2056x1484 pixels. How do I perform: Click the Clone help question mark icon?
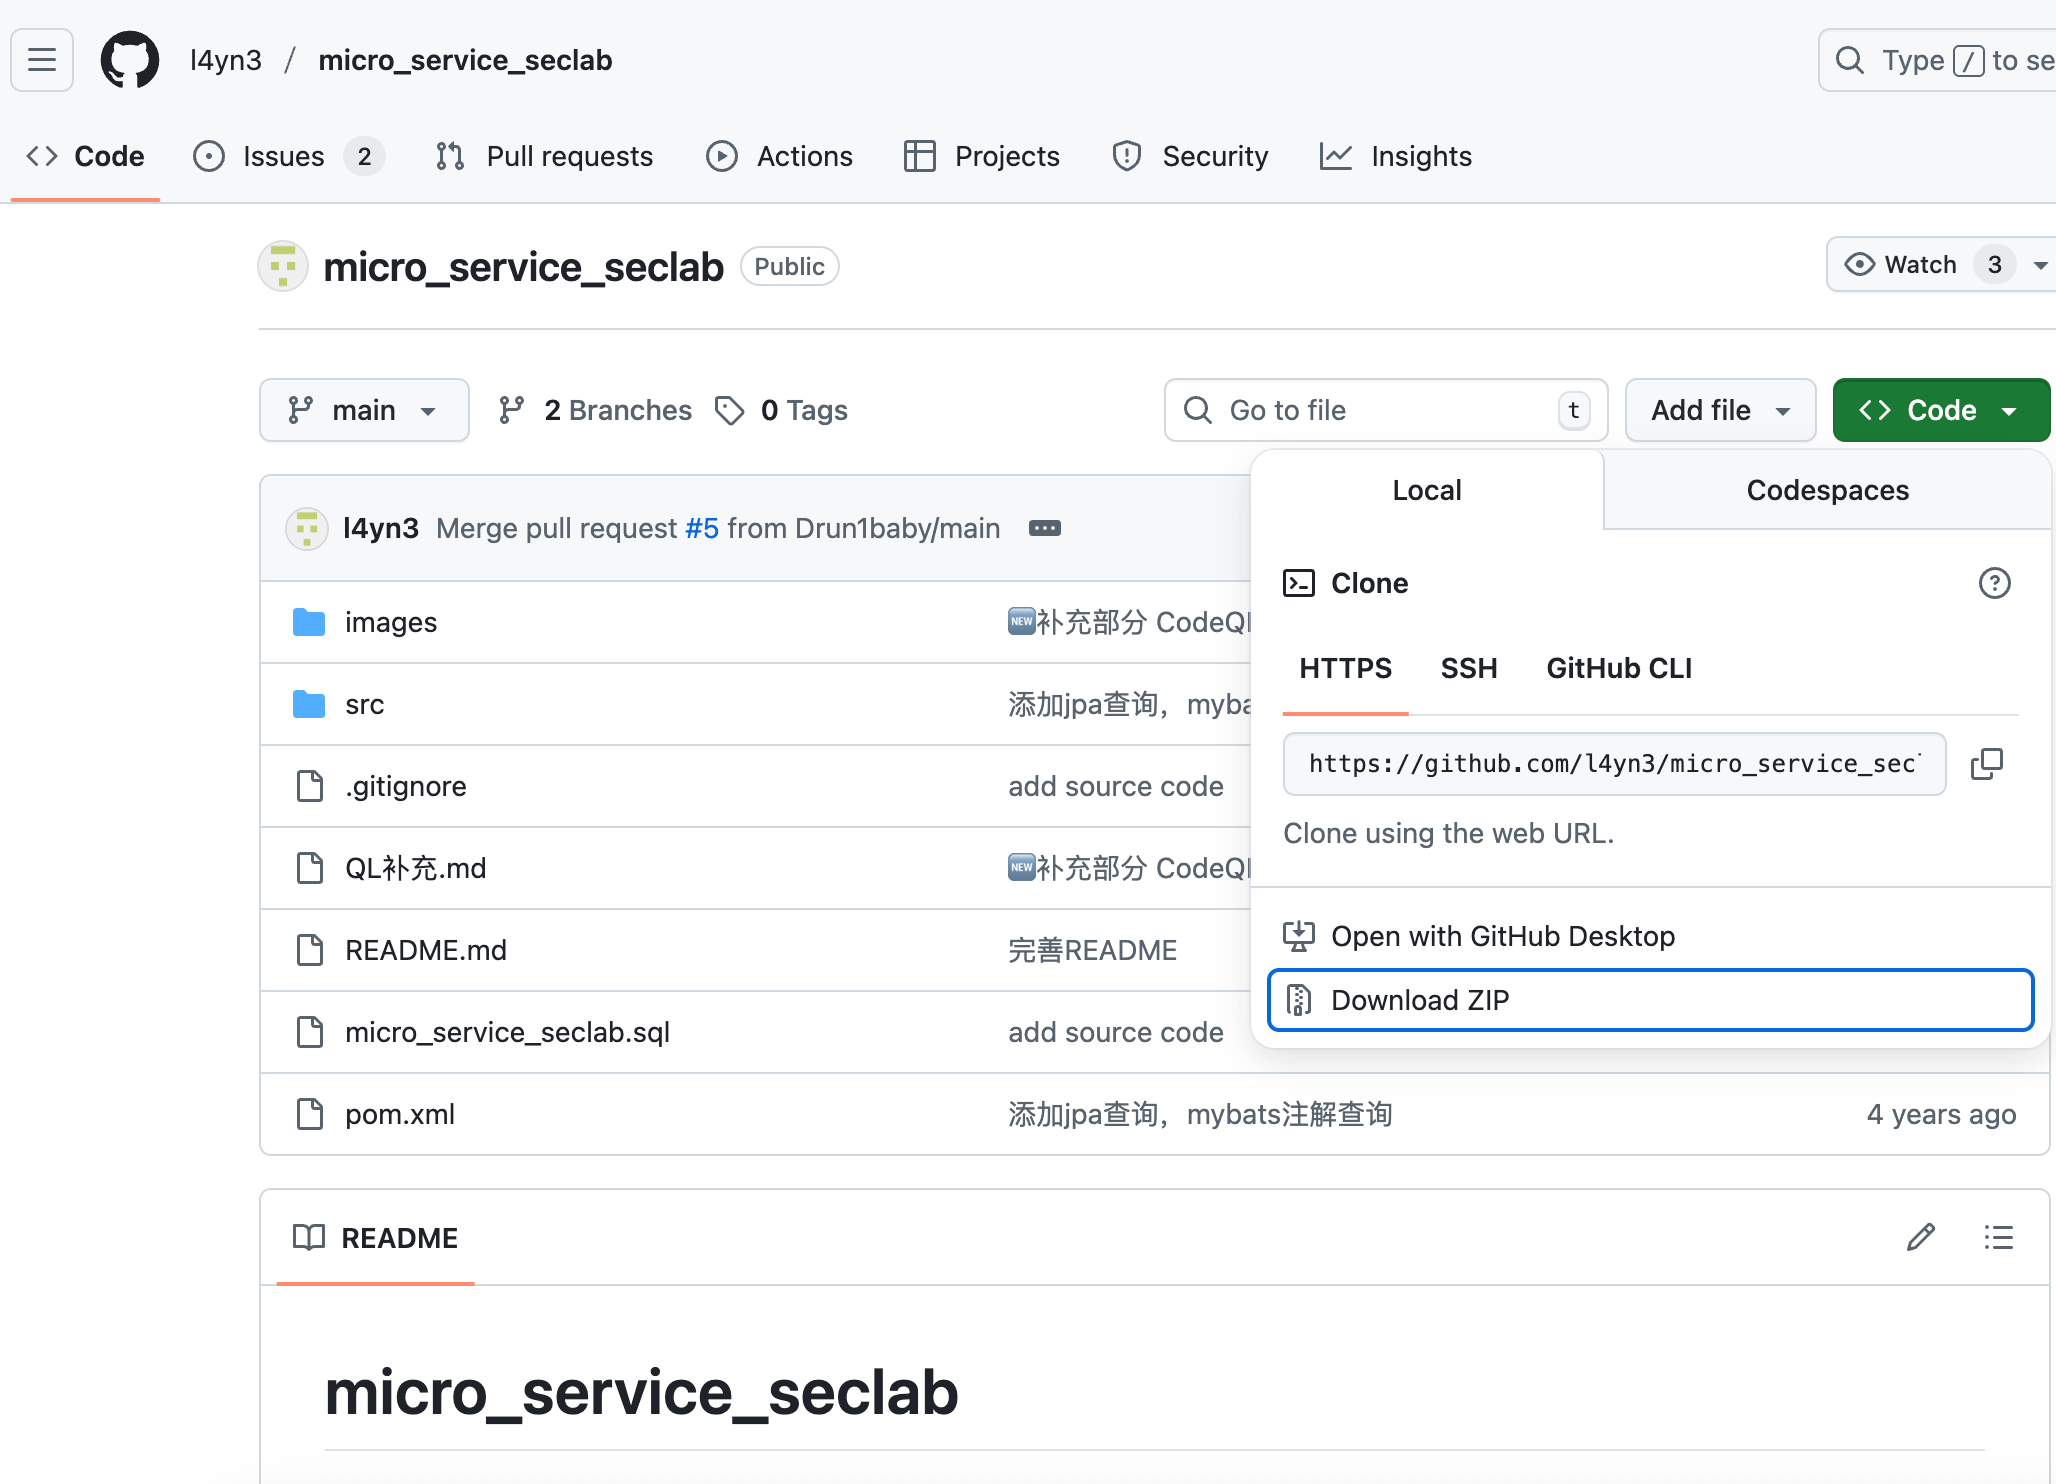(x=1994, y=583)
